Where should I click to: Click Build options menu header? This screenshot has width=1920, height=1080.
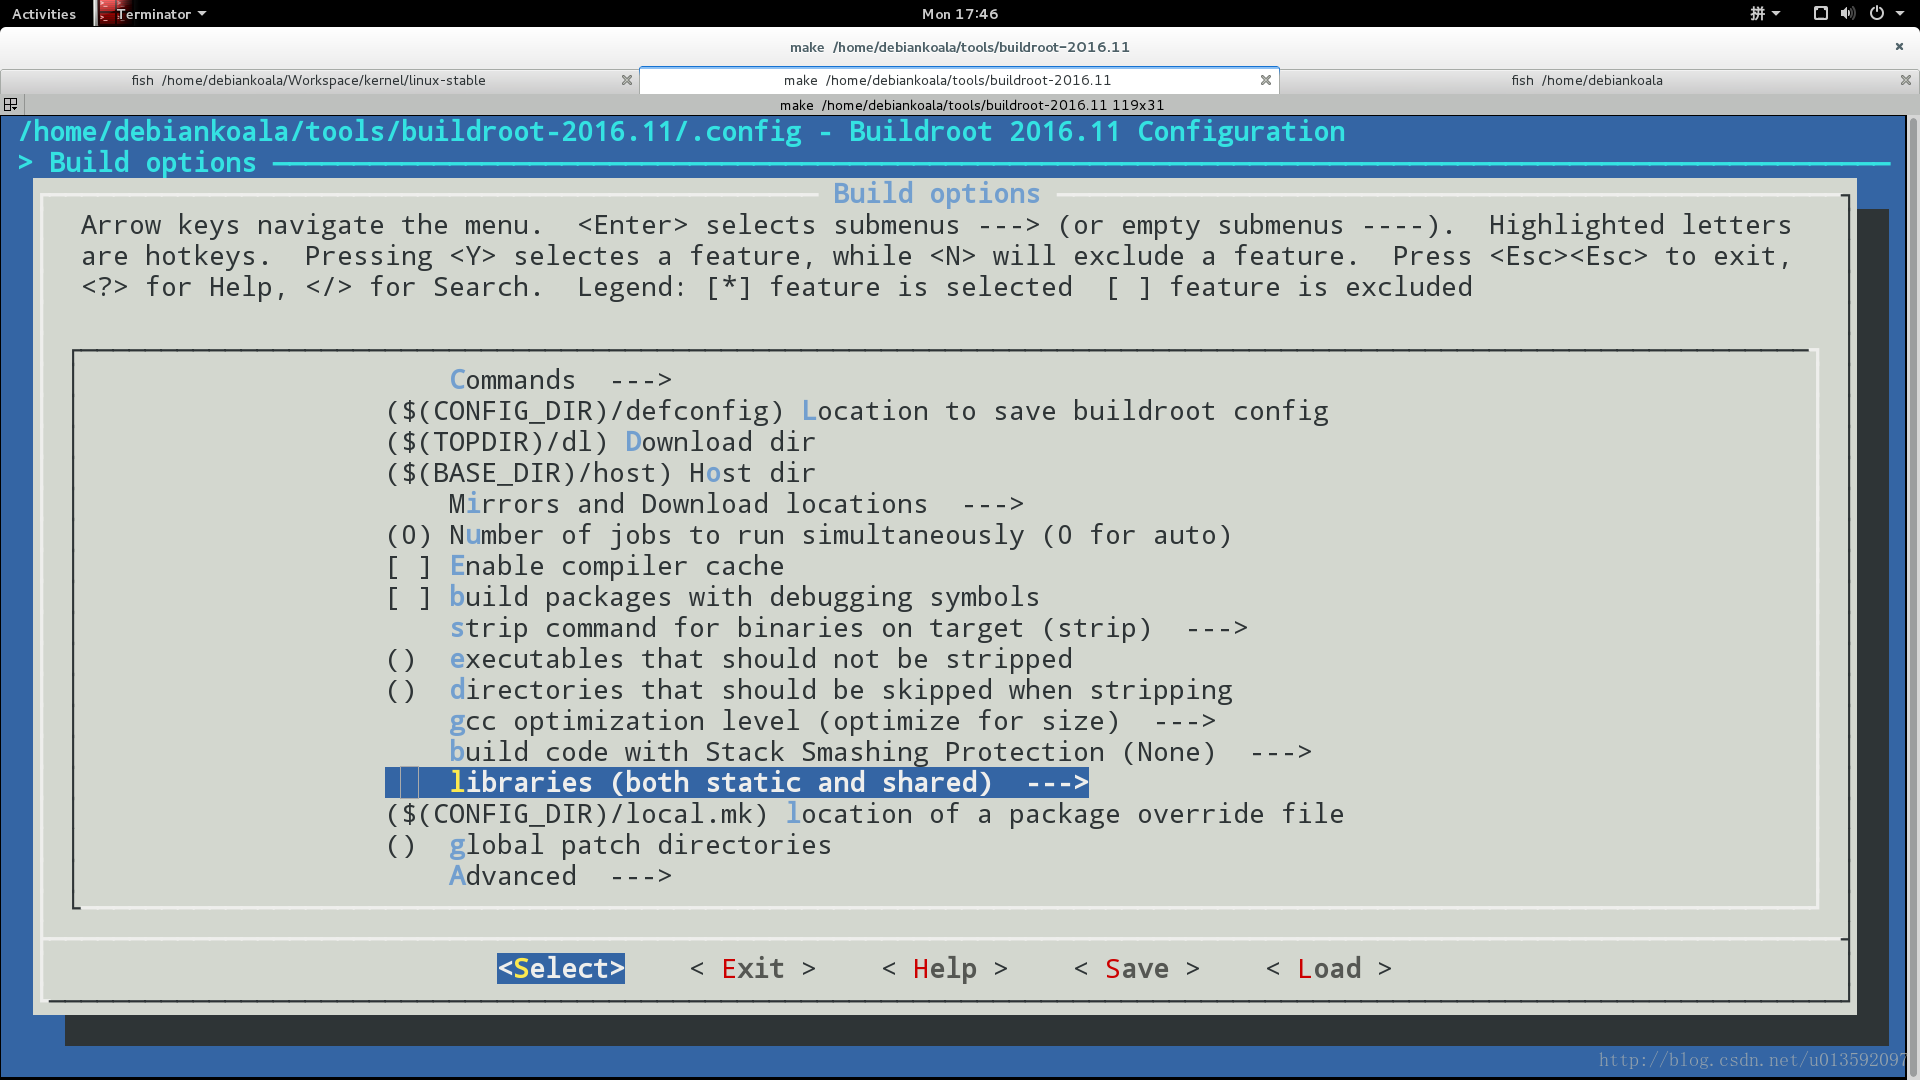point(936,194)
